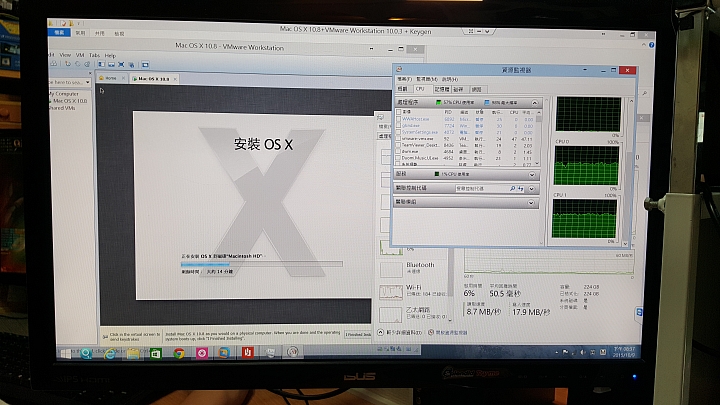Select Mac OS X 10.8 in VMware library
The image size is (720, 405).
[x=69, y=101]
